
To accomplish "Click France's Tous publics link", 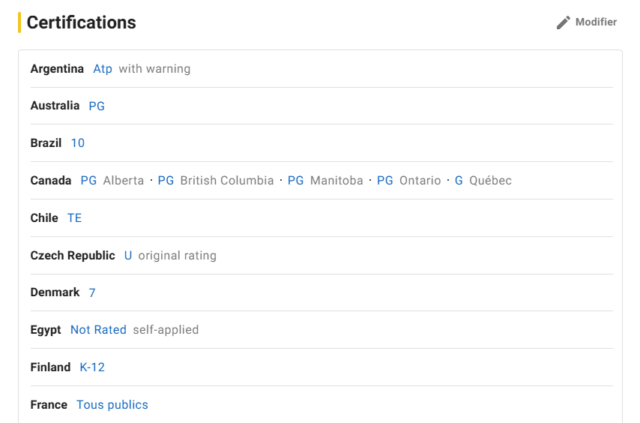I will pos(112,404).
